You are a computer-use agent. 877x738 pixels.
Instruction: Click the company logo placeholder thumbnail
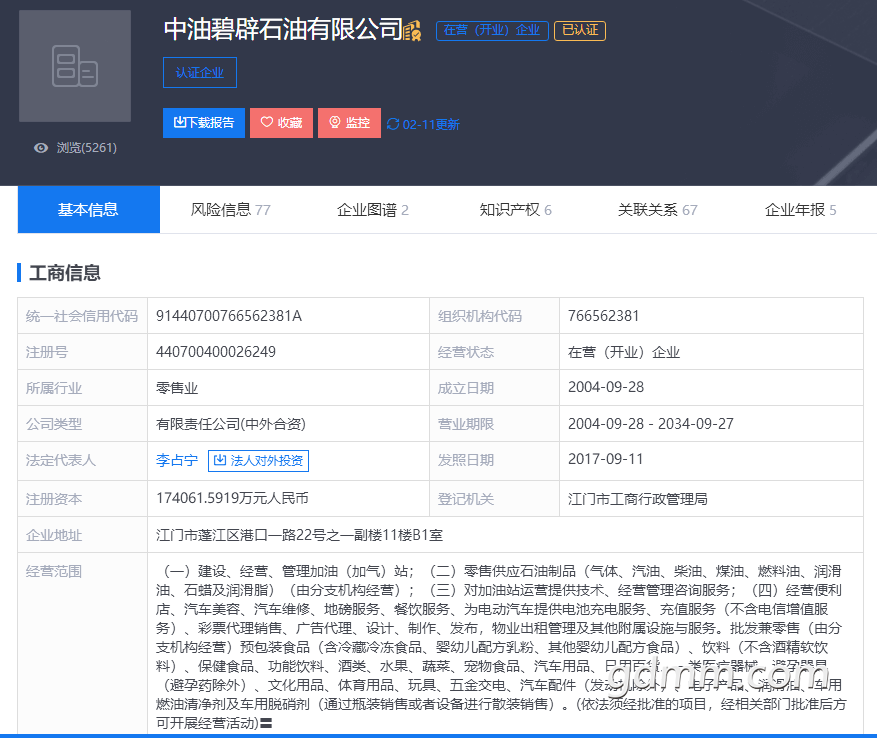tap(75, 66)
